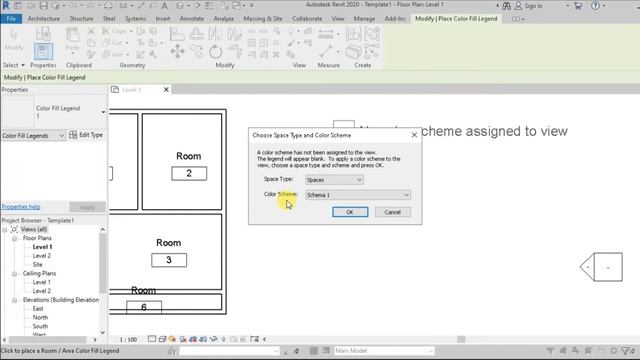Screen dimensions: 640x360
Task: Open the default 3D view icon
Action: click(180, 6)
